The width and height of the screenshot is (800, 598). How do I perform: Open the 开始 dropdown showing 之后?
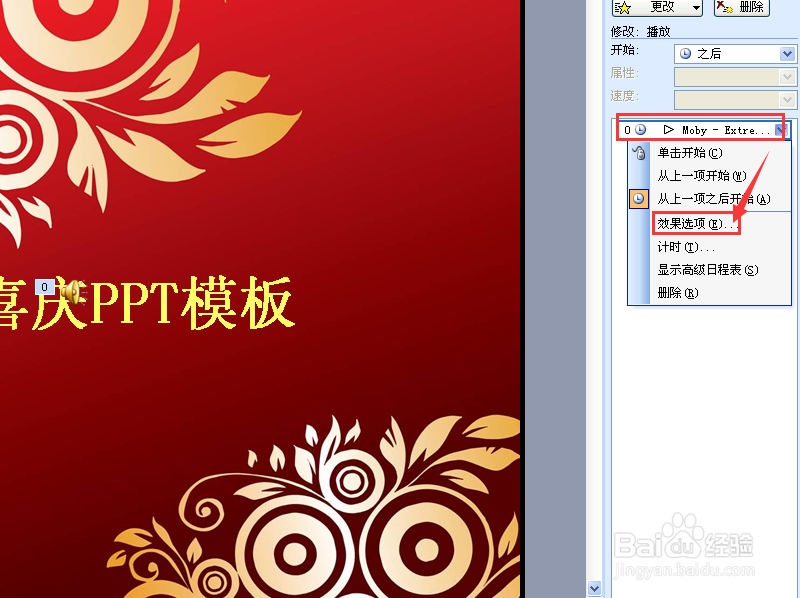[x=789, y=53]
